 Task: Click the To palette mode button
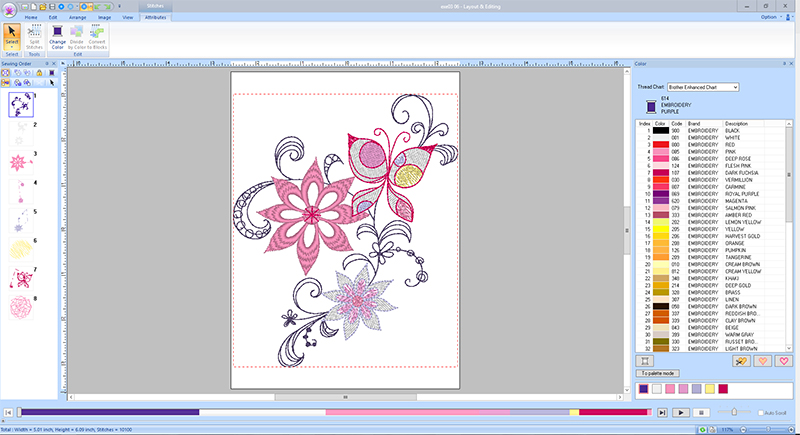tap(658, 373)
